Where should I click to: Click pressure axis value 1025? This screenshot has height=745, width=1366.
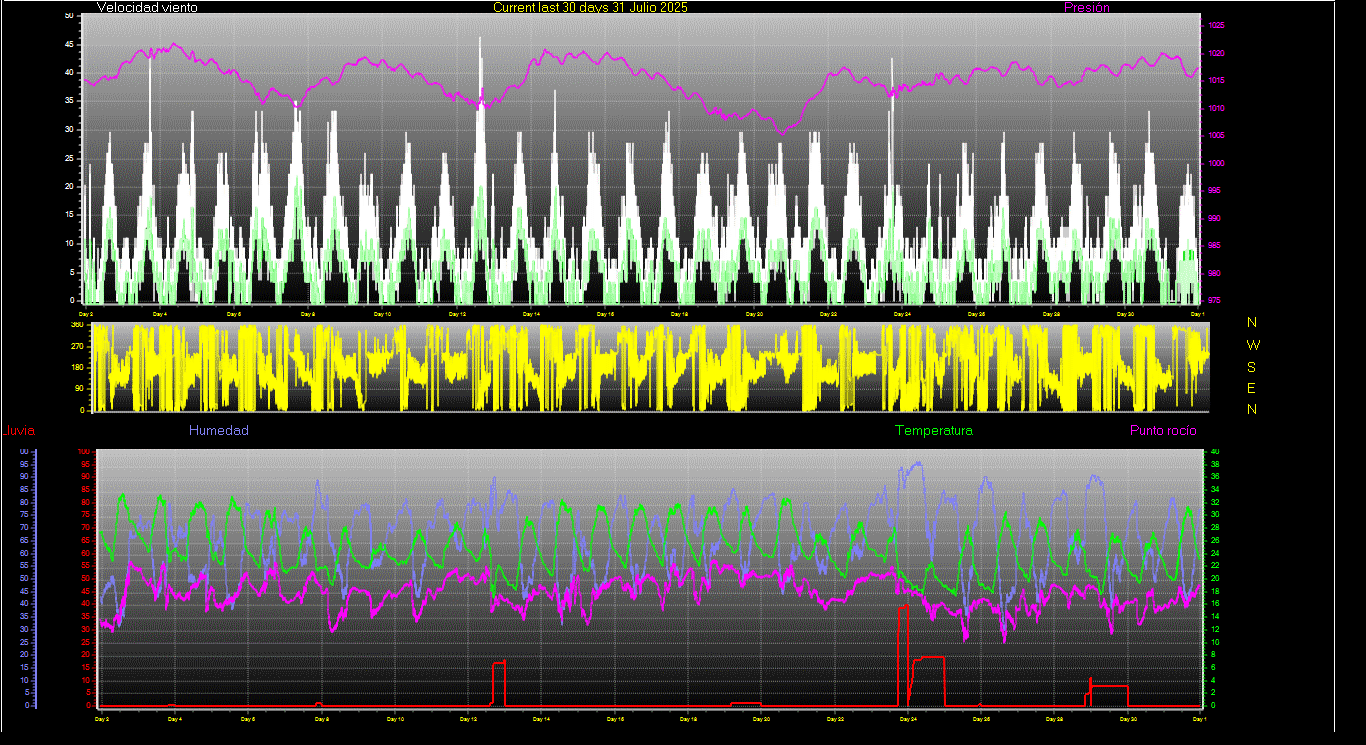click(x=1216, y=26)
